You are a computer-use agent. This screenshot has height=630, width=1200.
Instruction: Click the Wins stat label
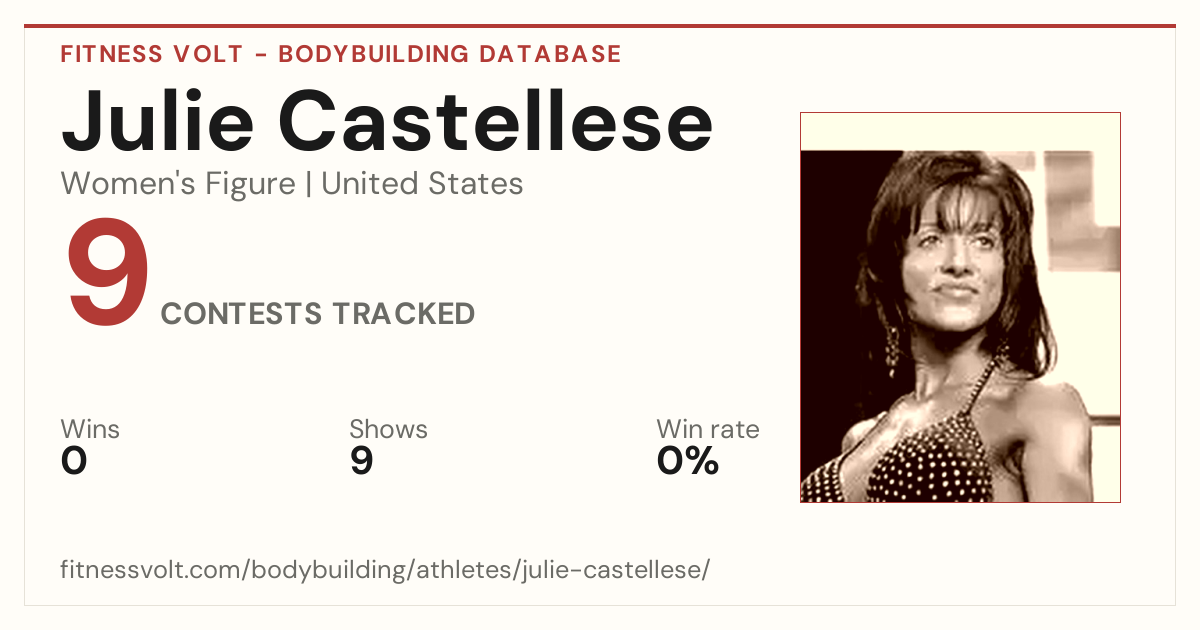pos(90,430)
